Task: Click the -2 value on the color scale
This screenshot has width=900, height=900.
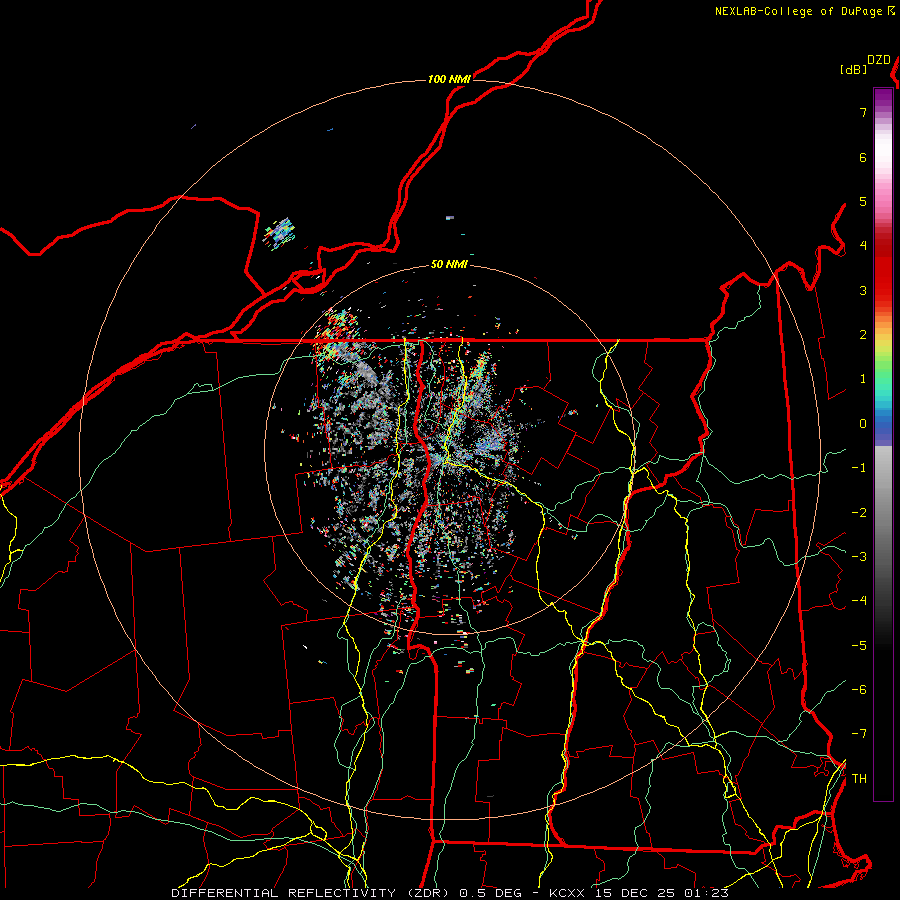Action: 859,513
